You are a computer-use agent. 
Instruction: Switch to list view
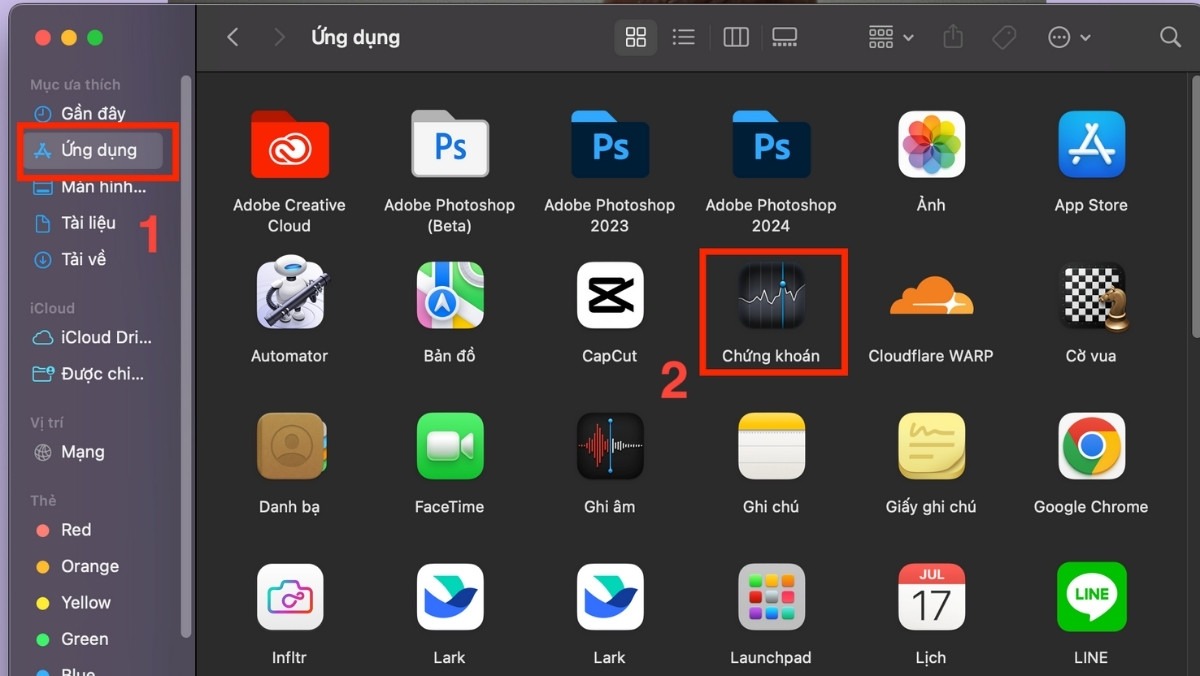[684, 37]
